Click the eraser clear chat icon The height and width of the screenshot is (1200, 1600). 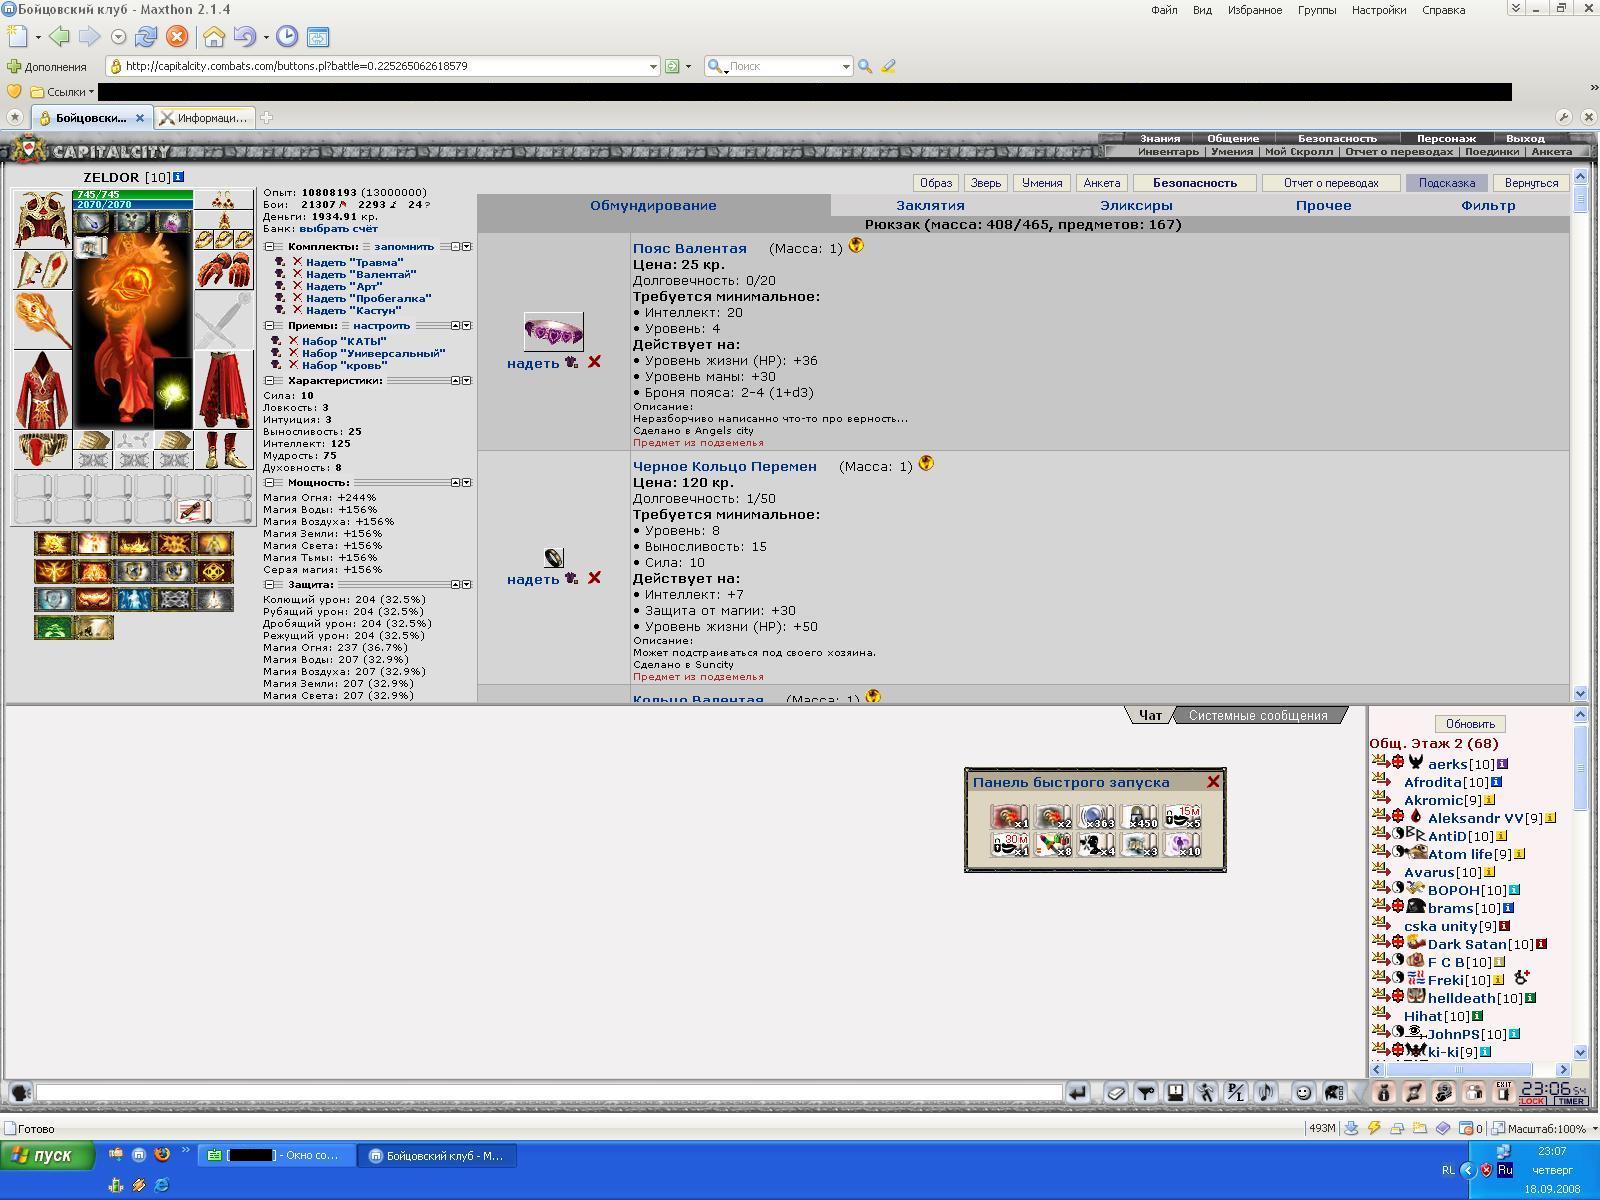1116,1093
